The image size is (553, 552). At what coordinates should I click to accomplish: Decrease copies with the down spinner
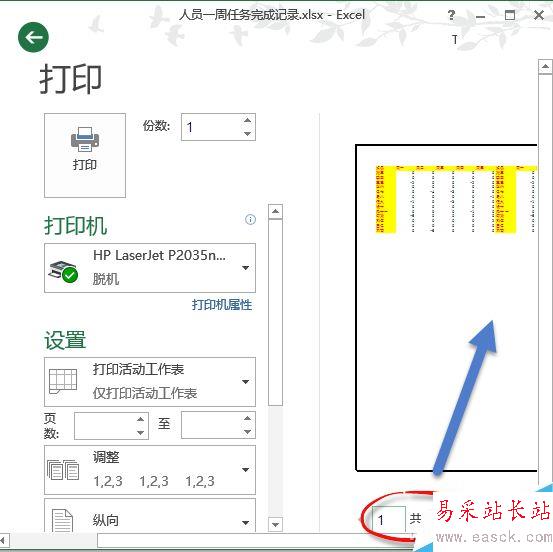[x=248, y=134]
